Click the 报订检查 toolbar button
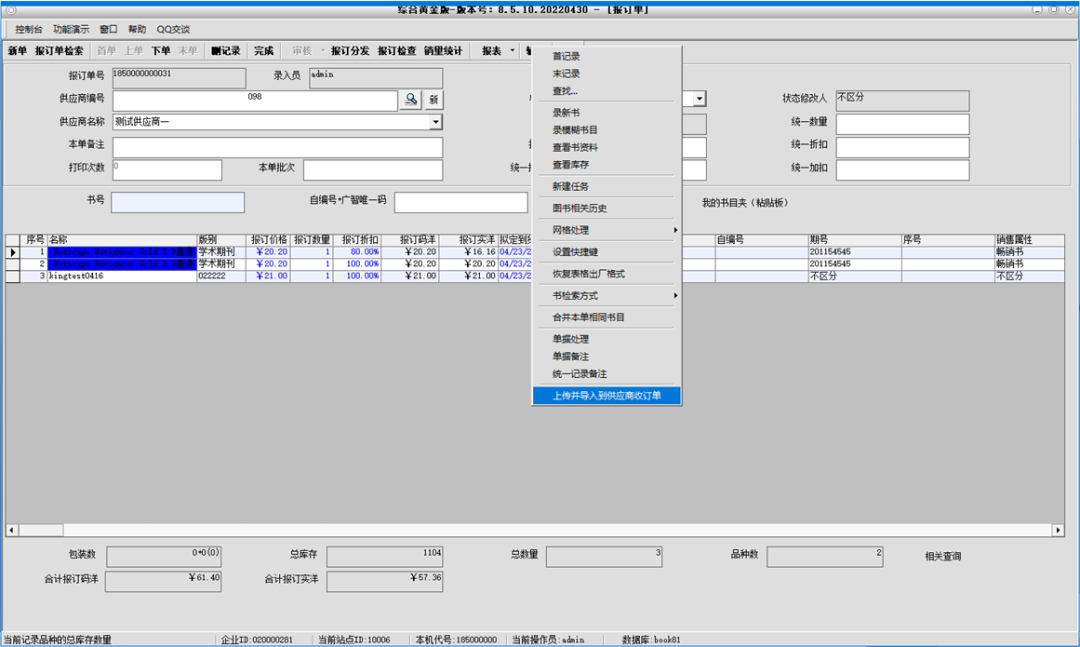 coord(397,51)
